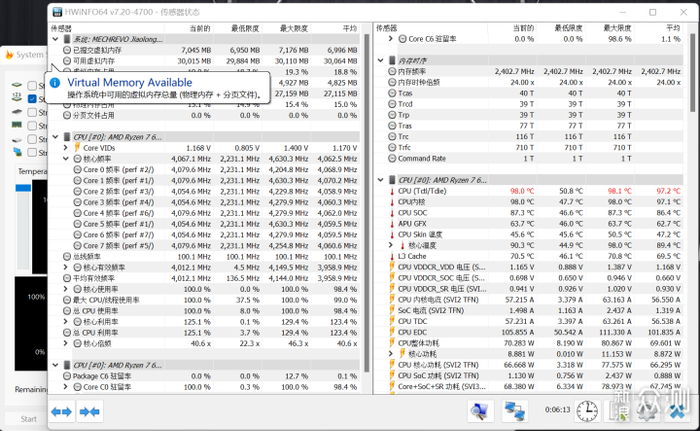The height and width of the screenshot is (431, 700).
Task: Select the 分页文件占用 row
Action: tap(205, 115)
